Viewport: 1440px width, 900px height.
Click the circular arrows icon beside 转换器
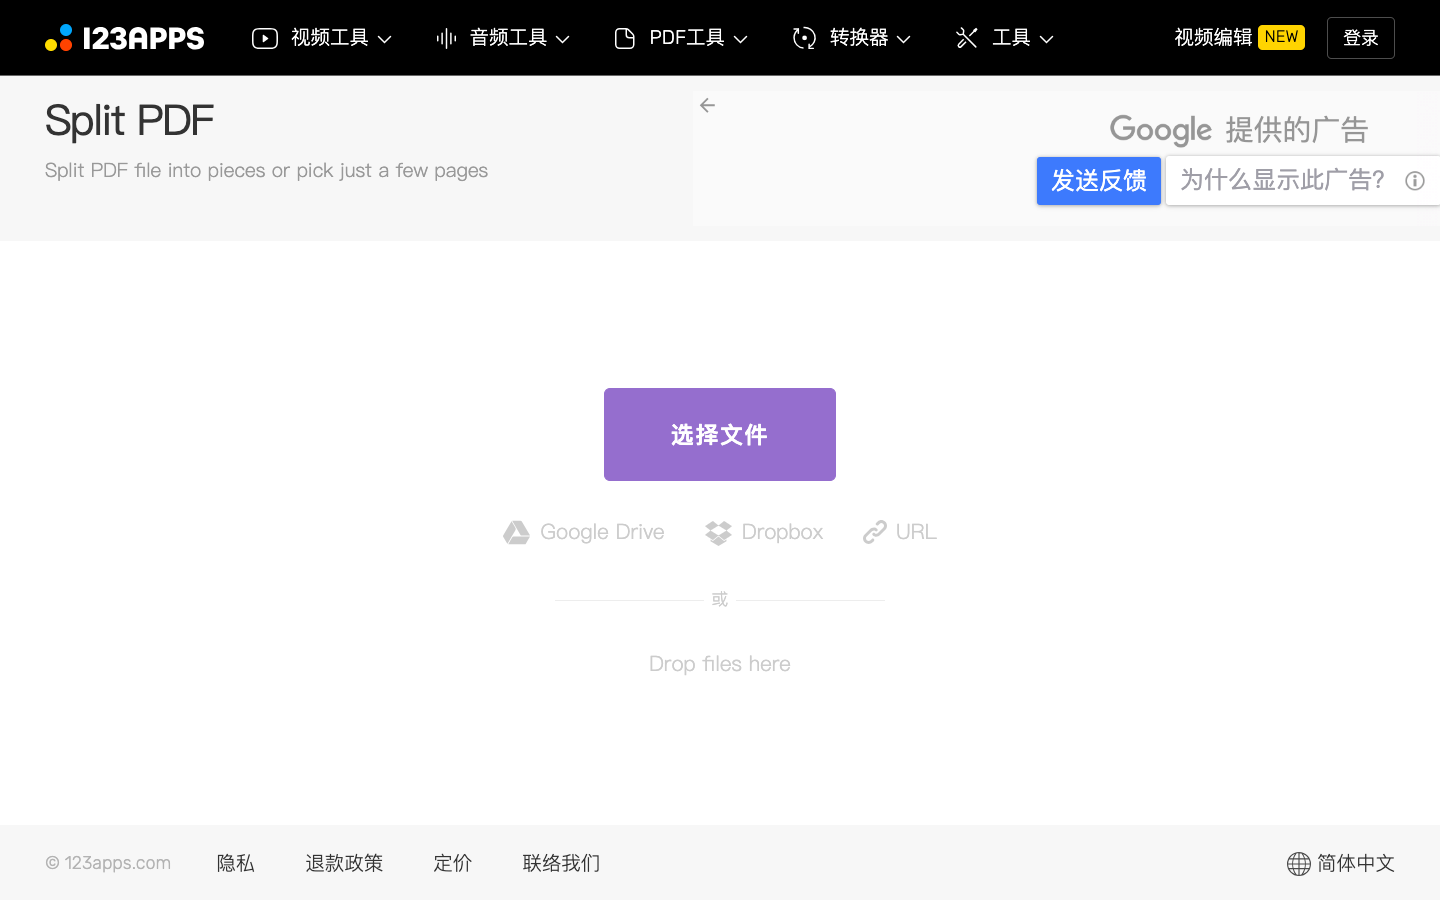tap(803, 37)
